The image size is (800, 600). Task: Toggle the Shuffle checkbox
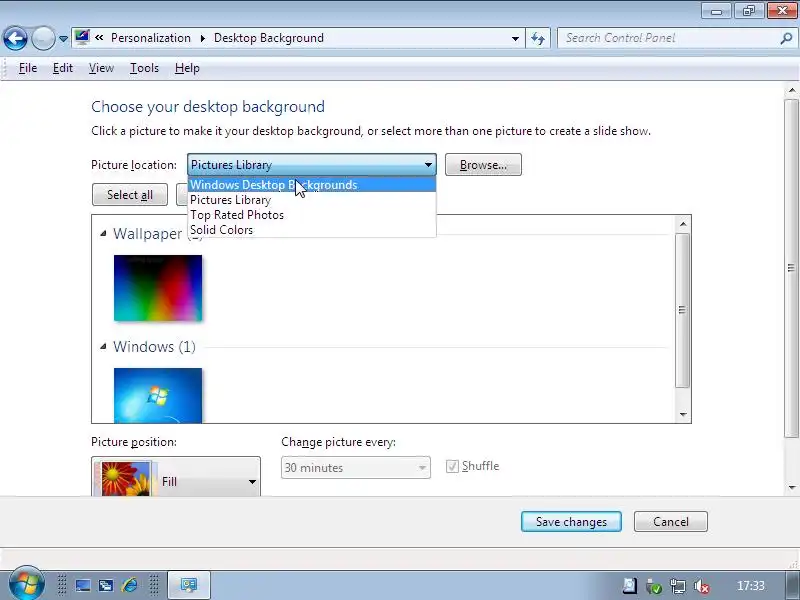452,466
